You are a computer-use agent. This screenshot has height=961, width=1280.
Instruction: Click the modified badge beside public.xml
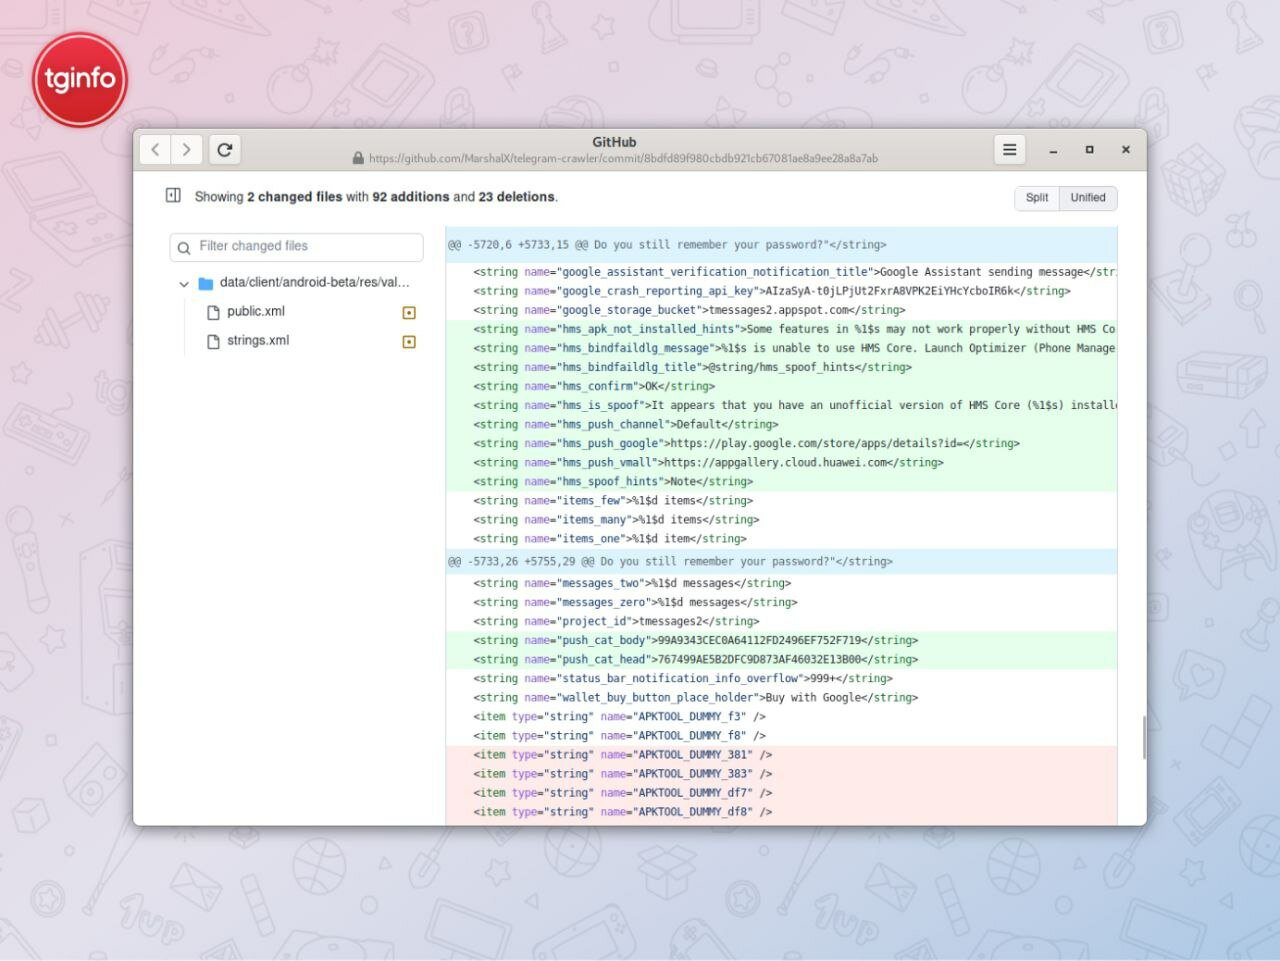(408, 312)
